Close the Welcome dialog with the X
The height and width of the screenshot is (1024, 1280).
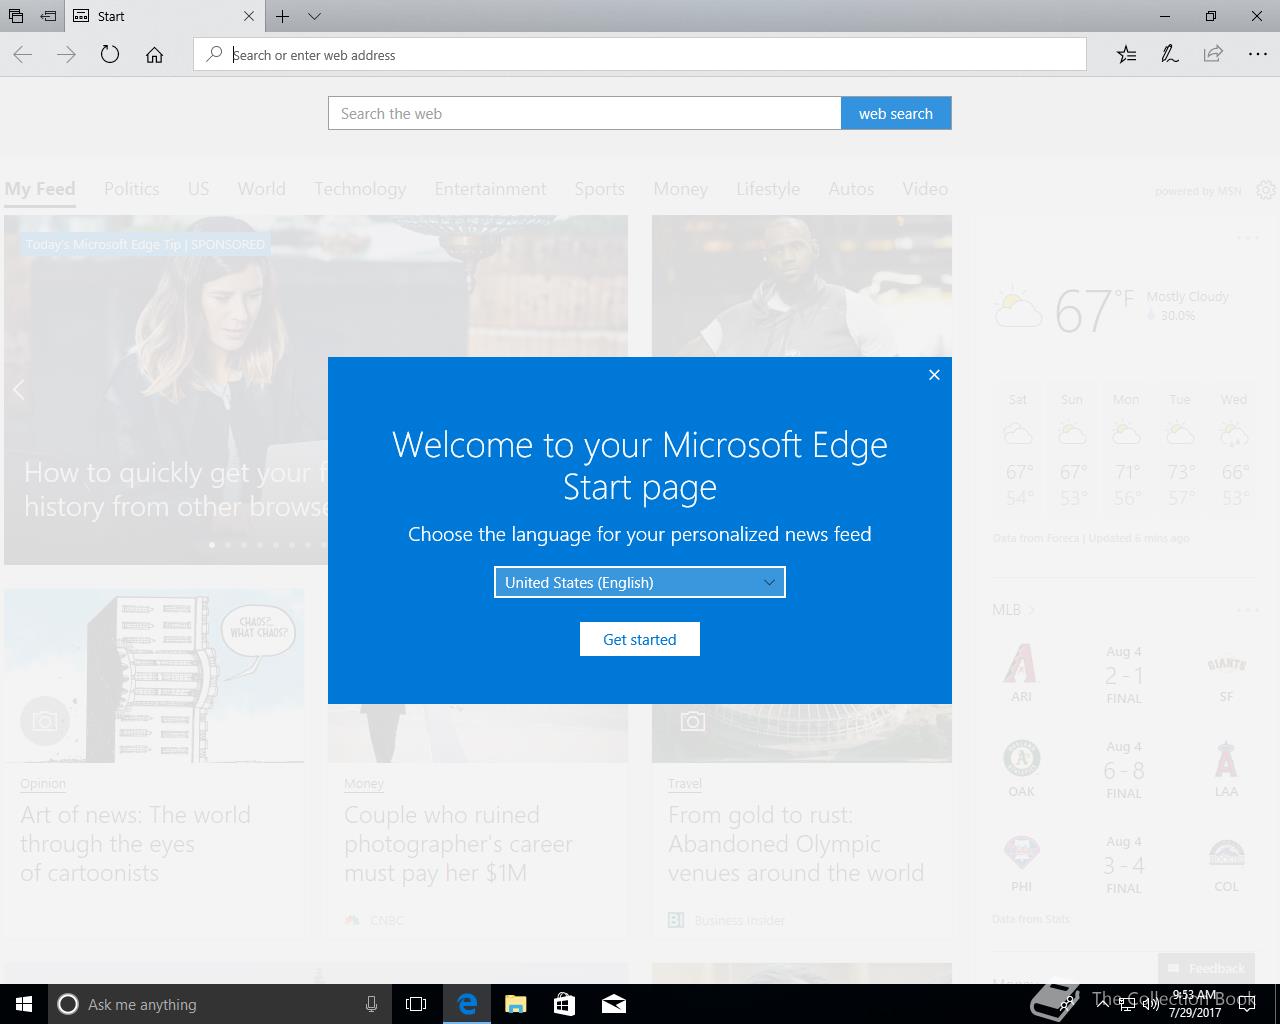pos(934,375)
